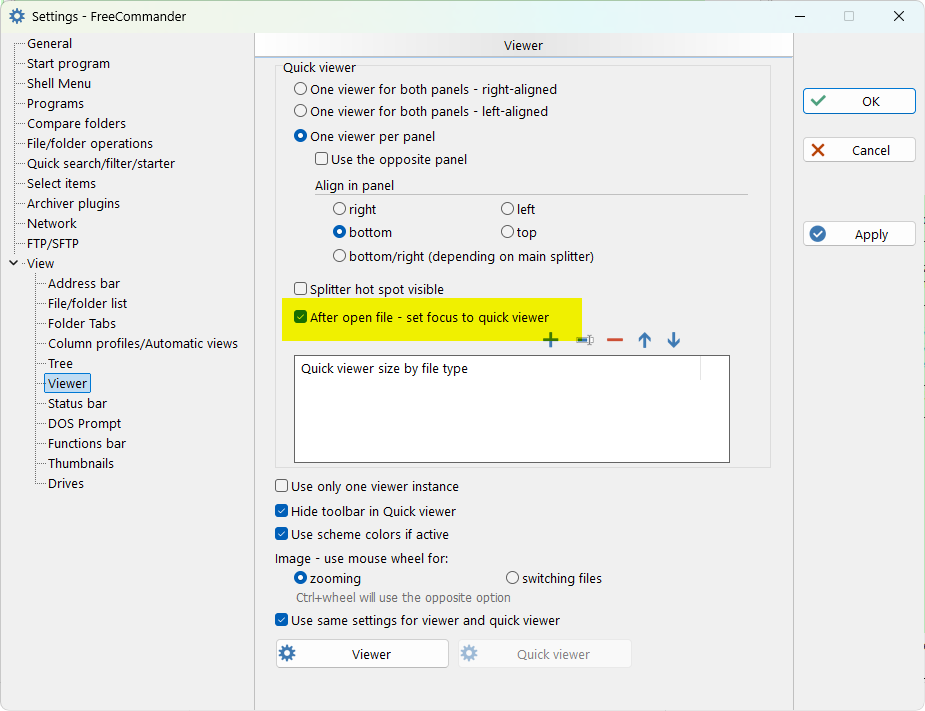Click the green plus add entry icon

550,340
